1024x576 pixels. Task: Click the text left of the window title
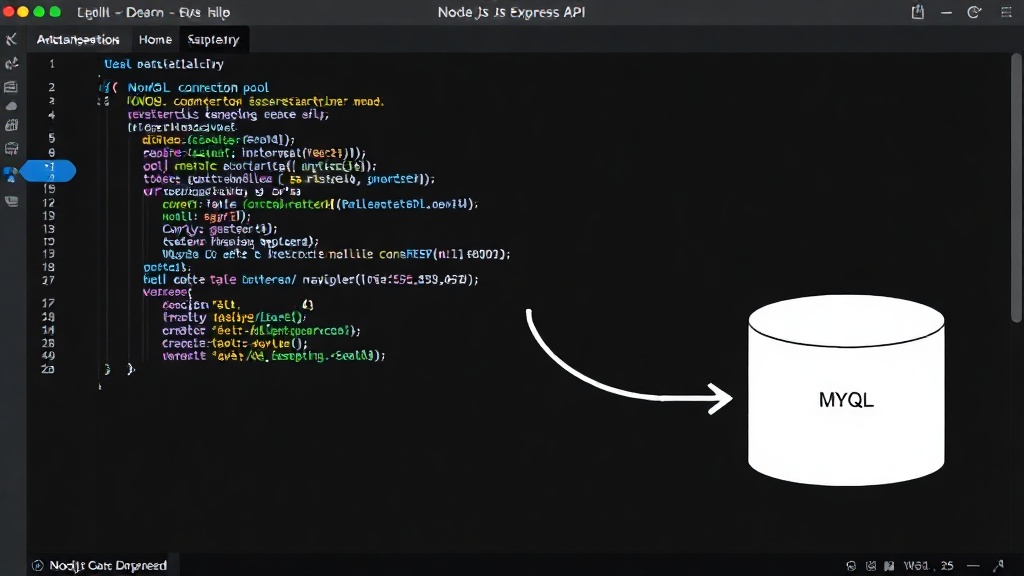(153, 12)
